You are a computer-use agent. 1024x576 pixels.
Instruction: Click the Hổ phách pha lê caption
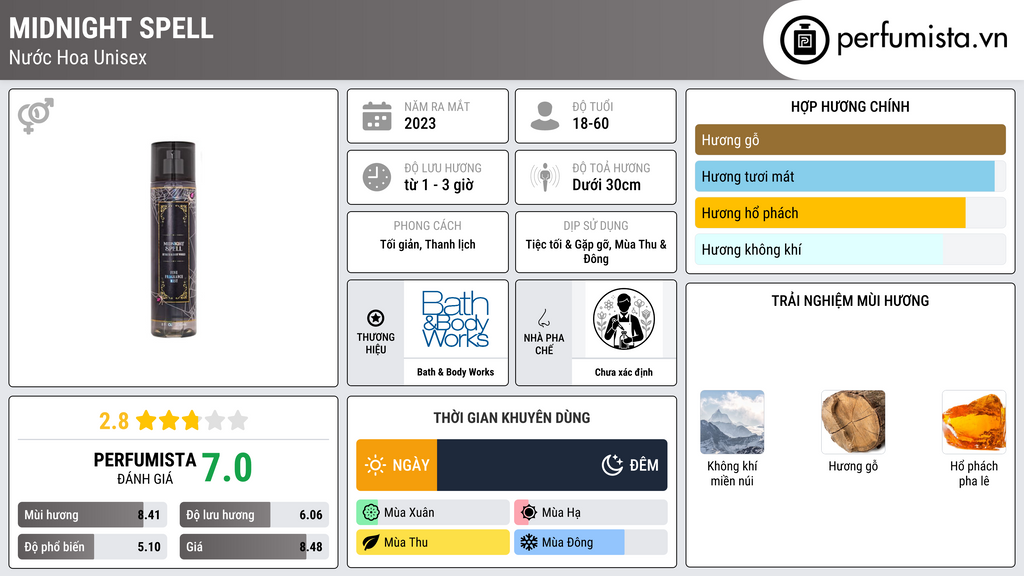coord(974,473)
